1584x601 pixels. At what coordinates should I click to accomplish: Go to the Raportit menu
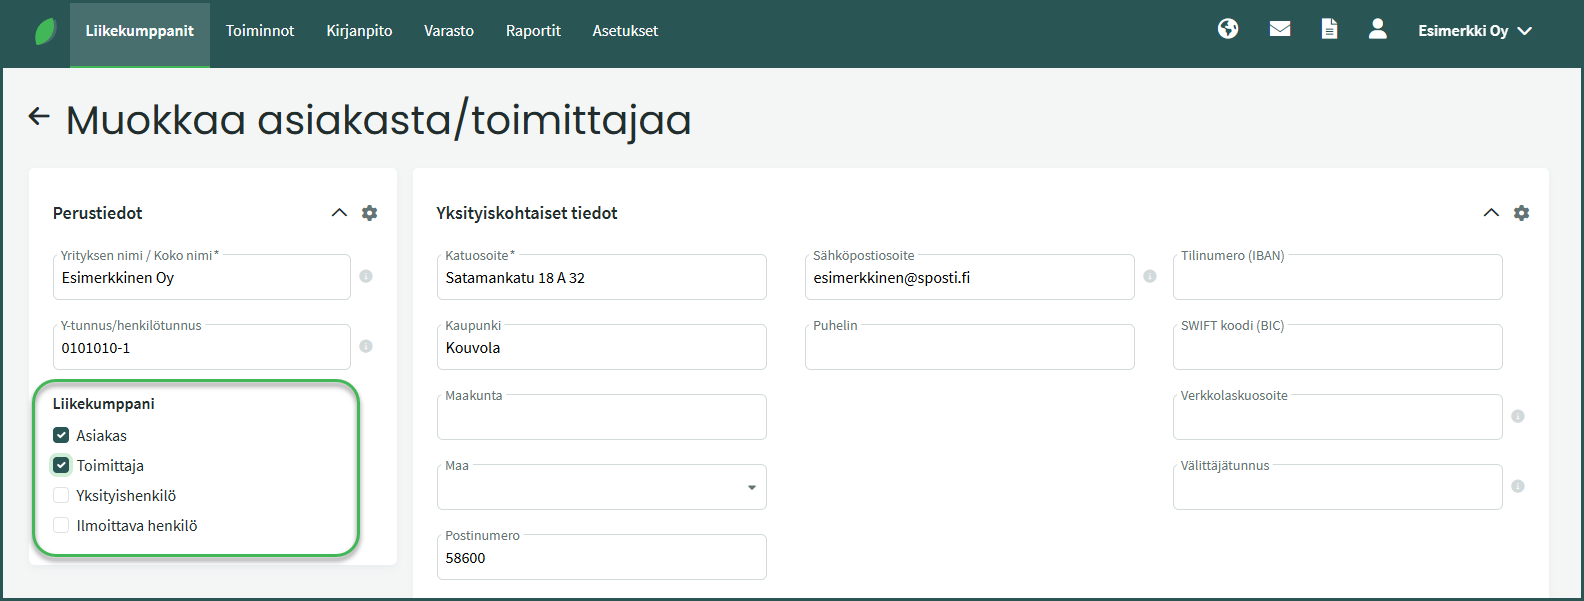pos(533,31)
